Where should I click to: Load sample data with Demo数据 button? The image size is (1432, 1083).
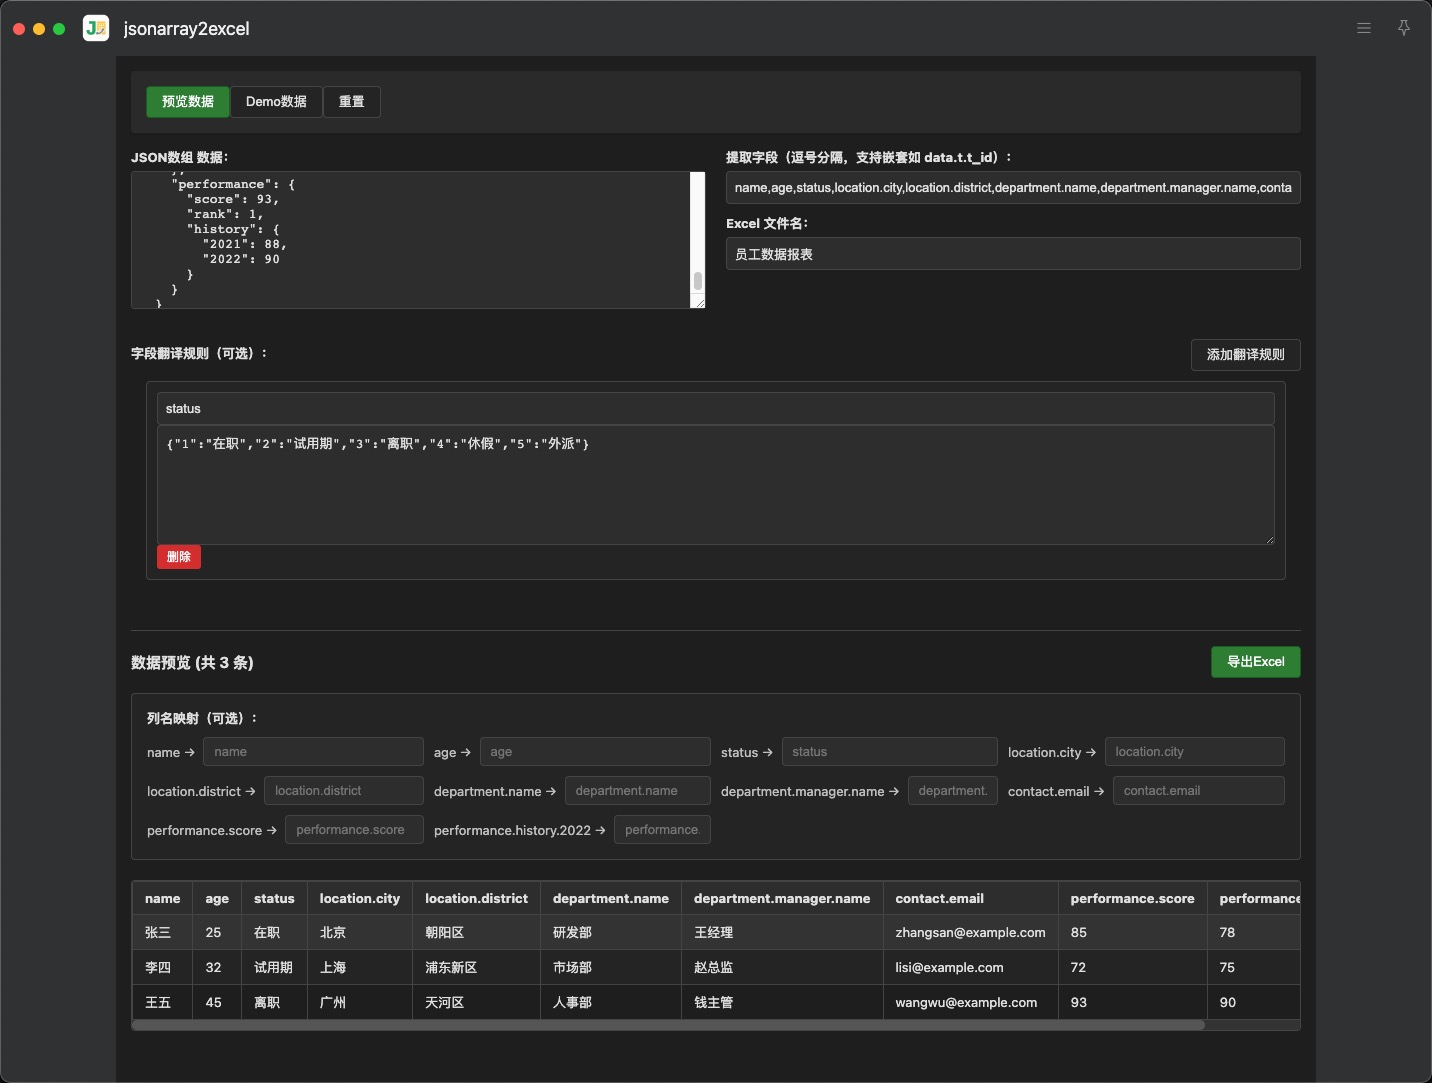tap(276, 101)
